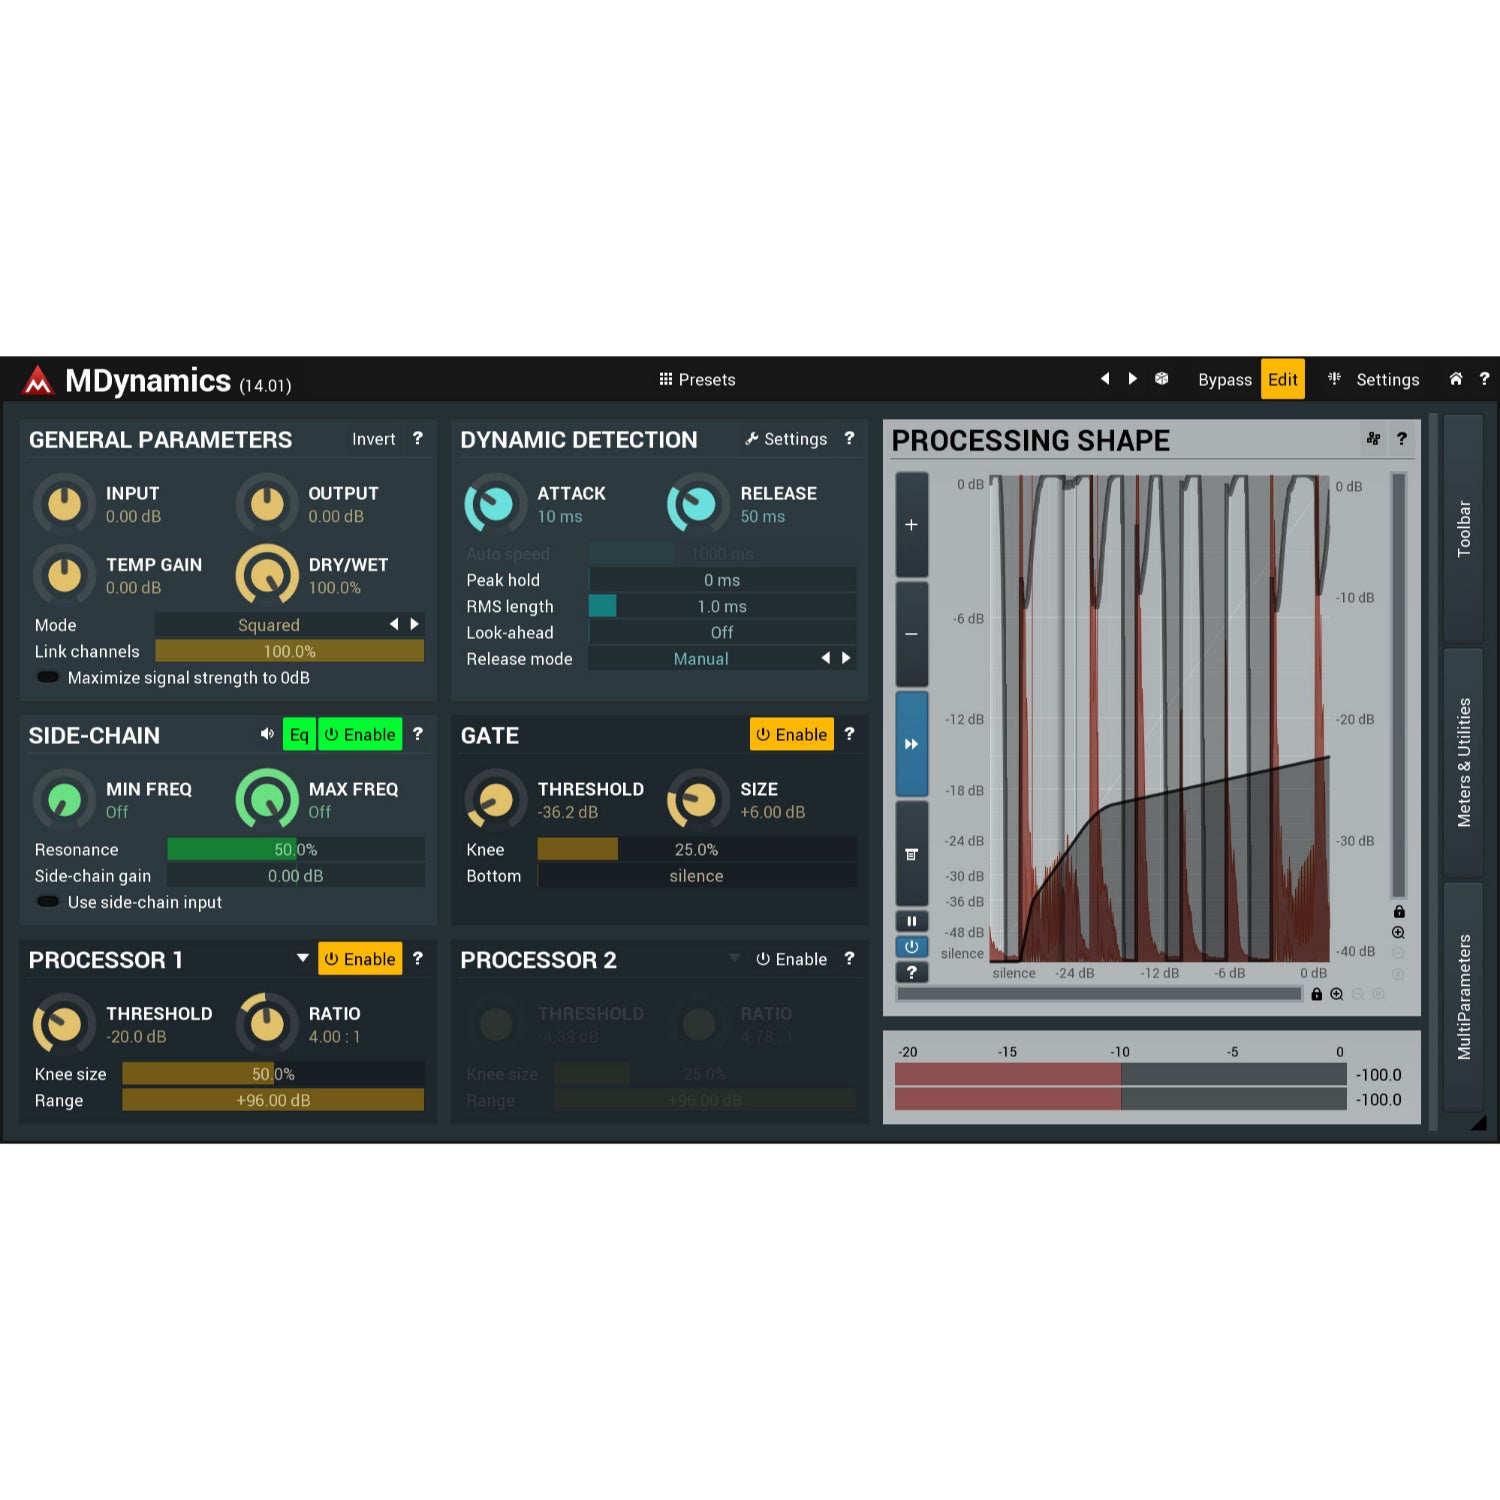This screenshot has height=1500, width=1500.
Task: Open the Presets browser
Action: click(x=697, y=380)
